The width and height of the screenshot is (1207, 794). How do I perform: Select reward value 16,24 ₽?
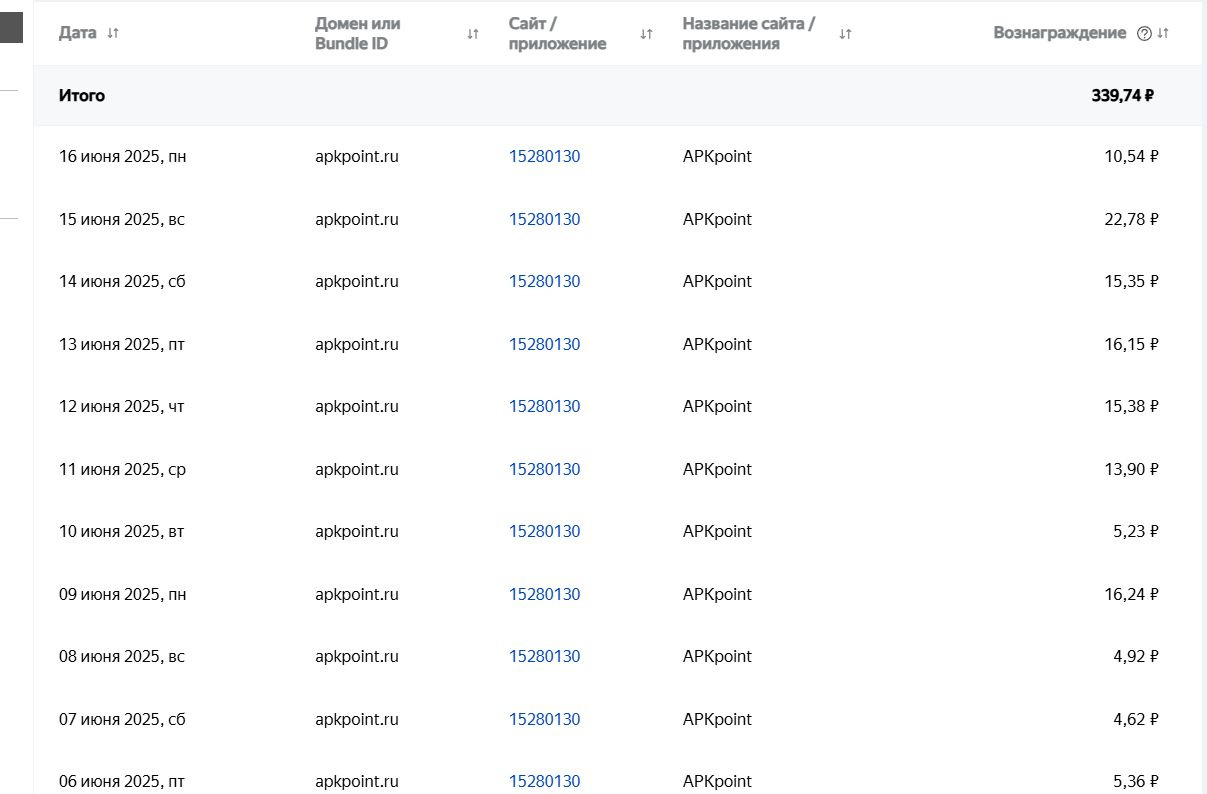[1131, 594]
